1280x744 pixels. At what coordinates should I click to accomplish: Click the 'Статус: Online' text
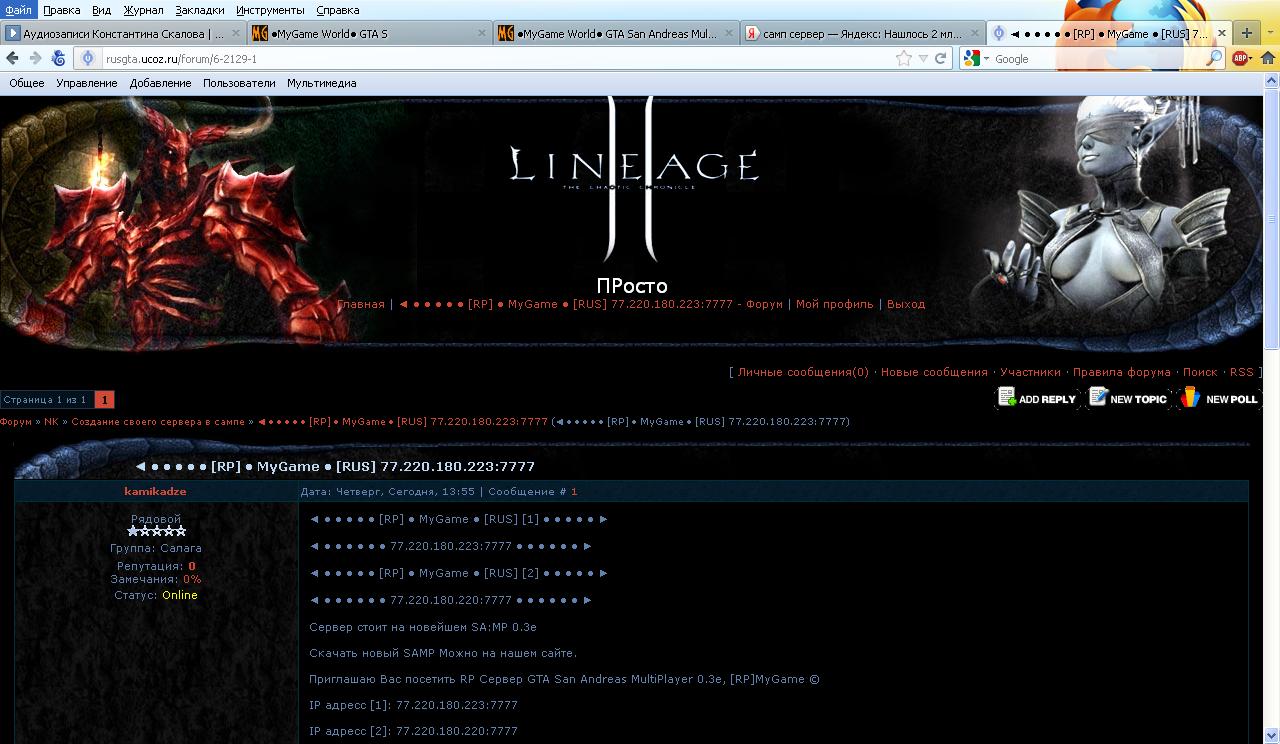156,595
